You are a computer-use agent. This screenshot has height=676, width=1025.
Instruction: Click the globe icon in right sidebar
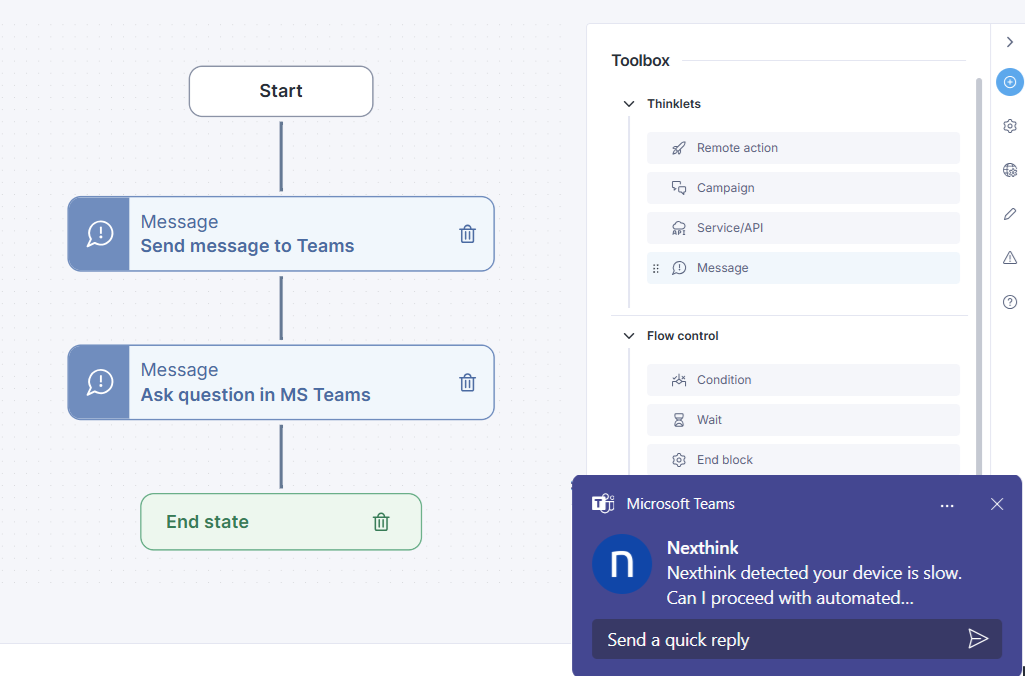coord(1010,170)
